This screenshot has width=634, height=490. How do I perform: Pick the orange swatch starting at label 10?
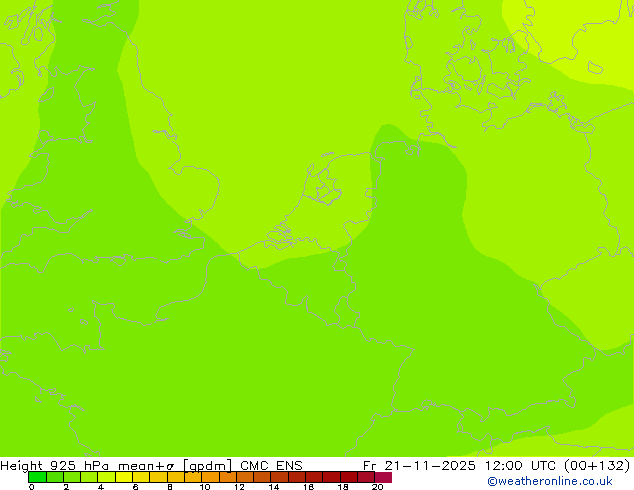[211, 477]
